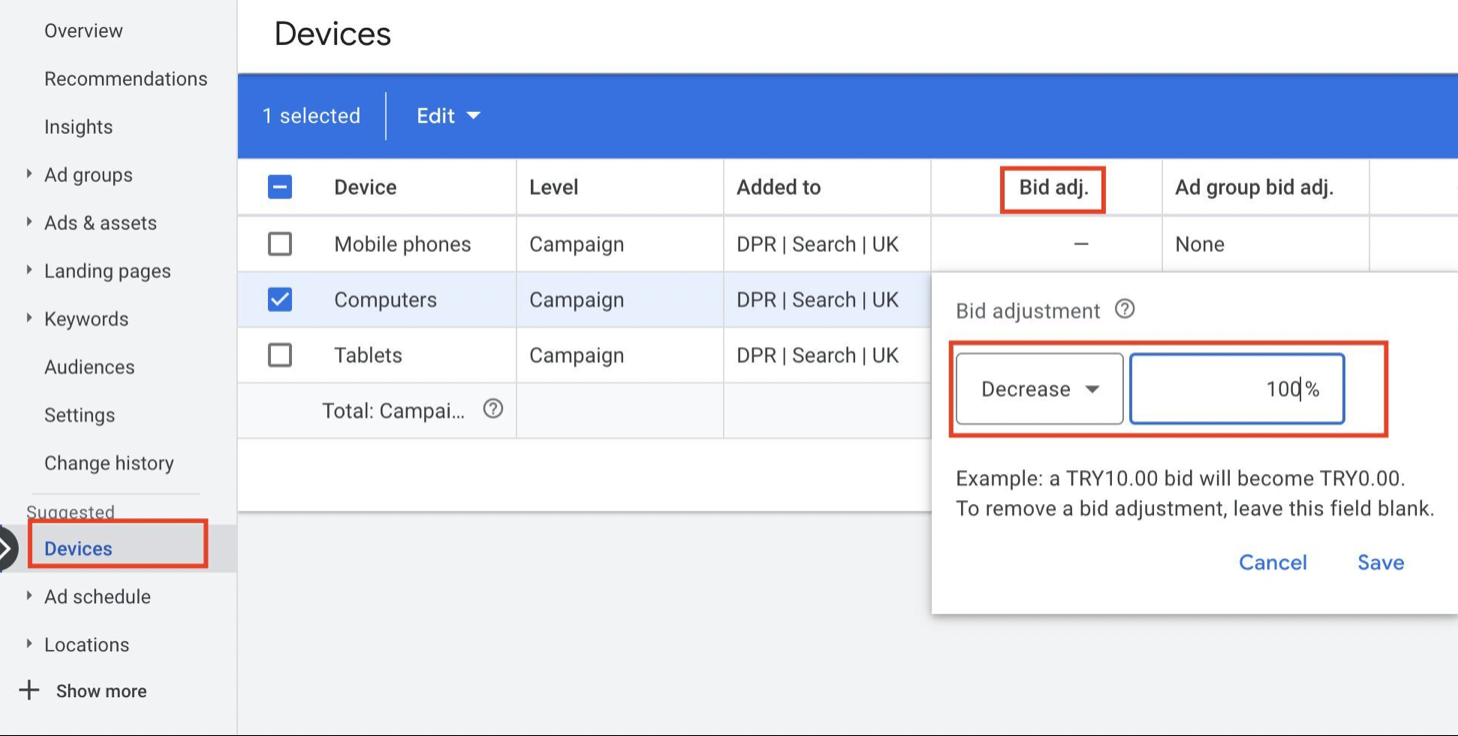Click Show more in the sidebar
Image resolution: width=1458 pixels, height=736 pixels.
pos(101,691)
